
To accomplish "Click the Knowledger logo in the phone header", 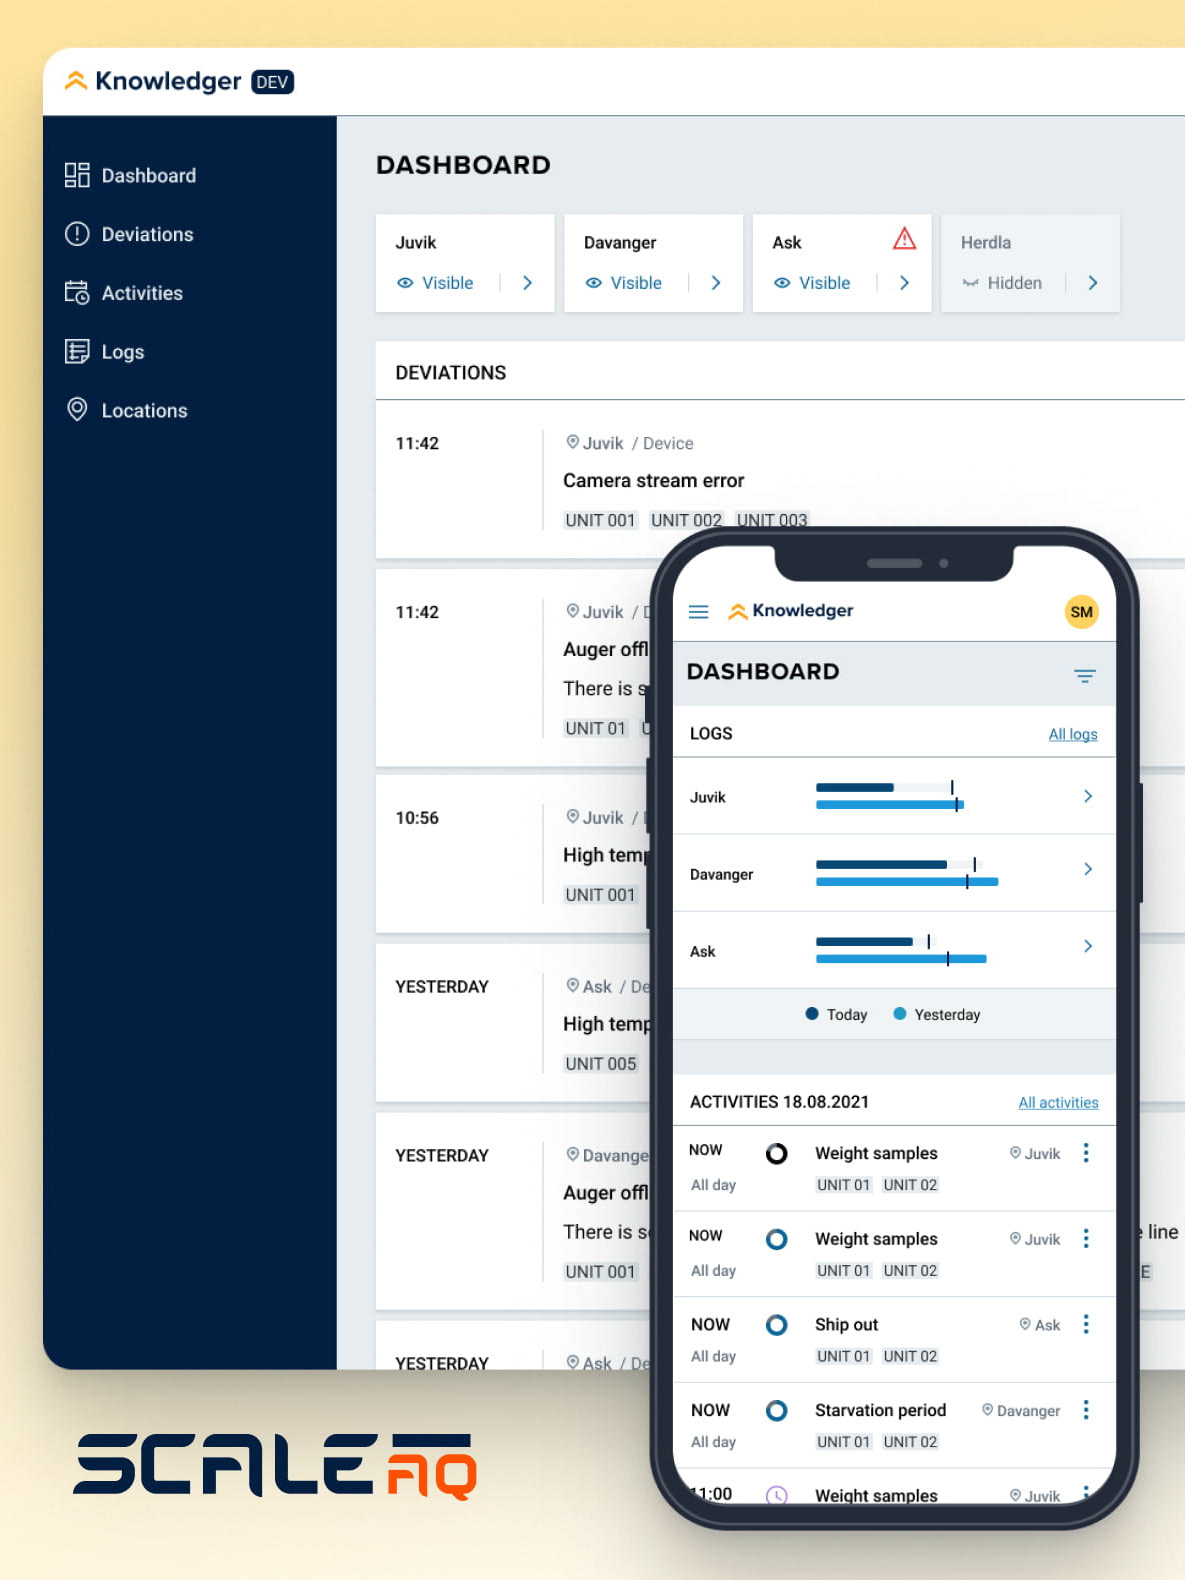I will 791,611.
